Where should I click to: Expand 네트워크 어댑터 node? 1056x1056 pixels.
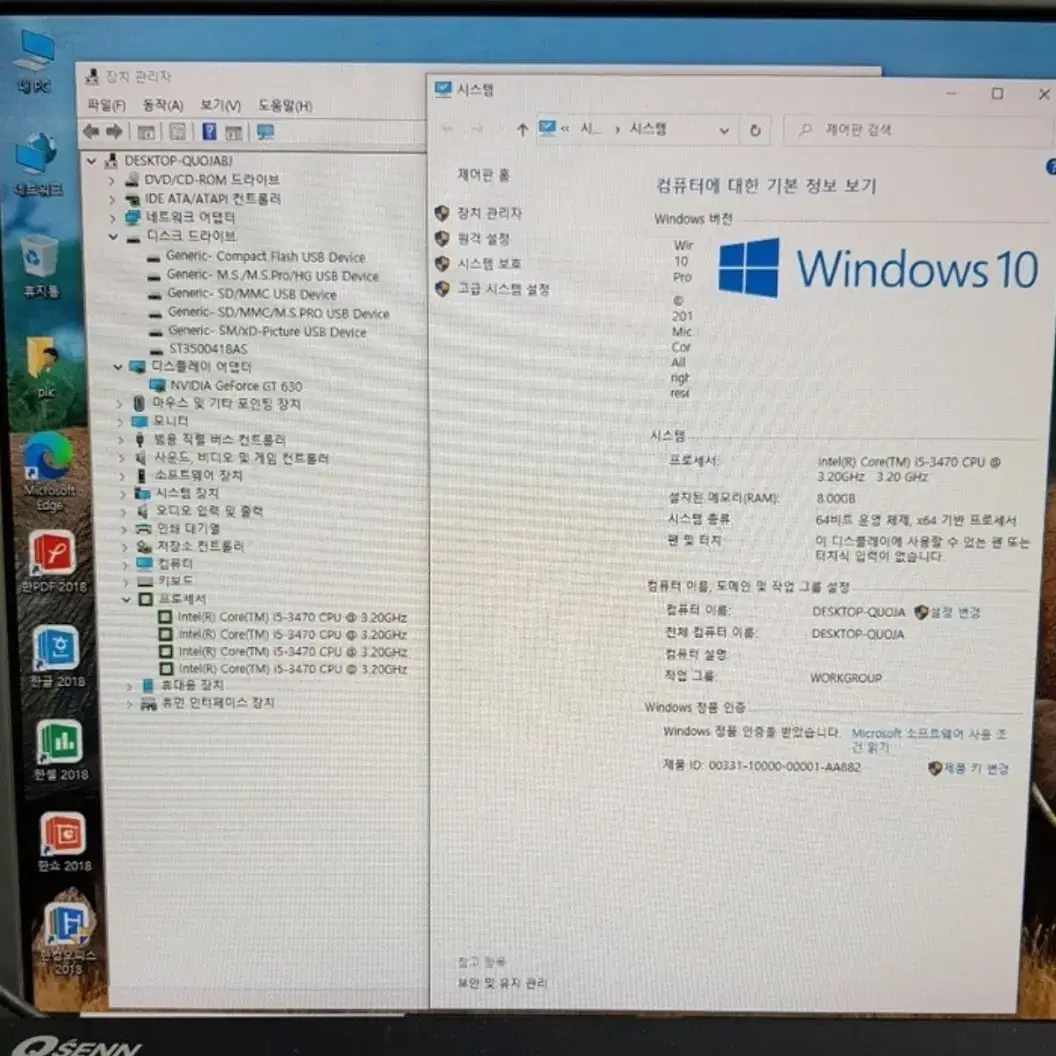(113, 218)
